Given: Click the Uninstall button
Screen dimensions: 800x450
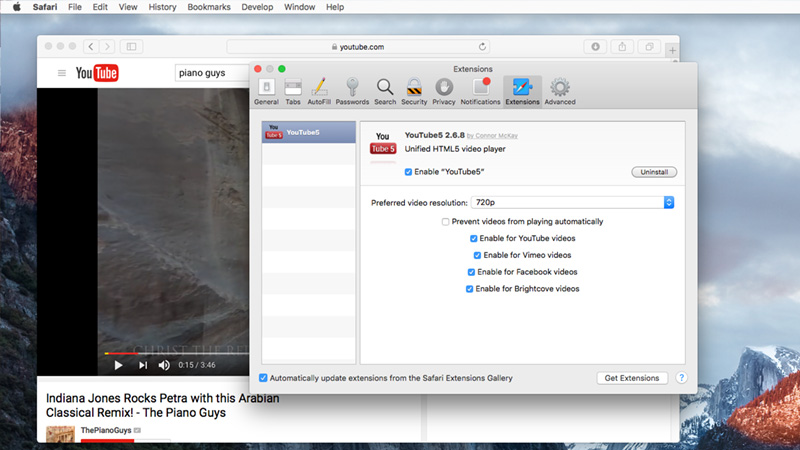Looking at the screenshot, I should pos(653,172).
